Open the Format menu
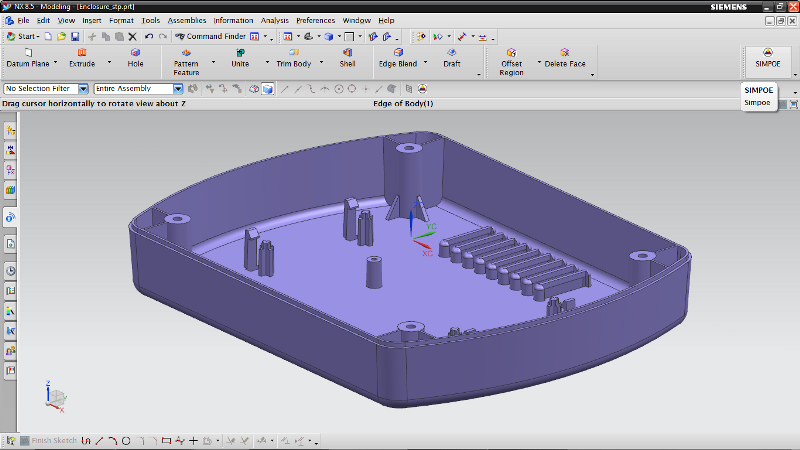The height and width of the screenshot is (450, 800). point(121,20)
